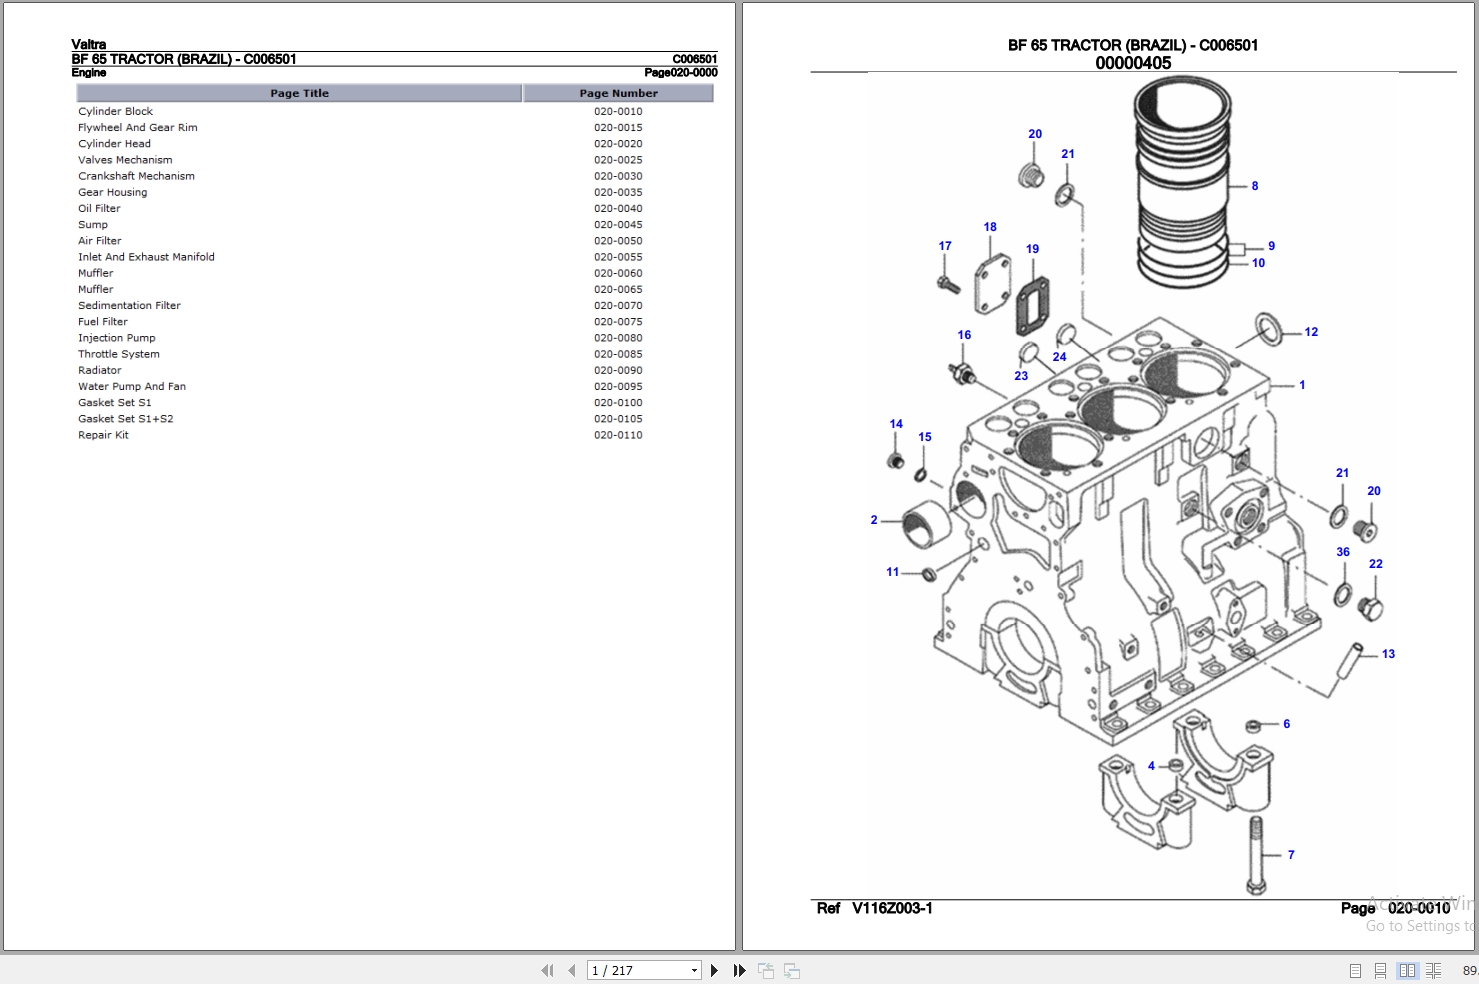Go back one page using previous arrow
The image size is (1479, 984).
(x=571, y=970)
